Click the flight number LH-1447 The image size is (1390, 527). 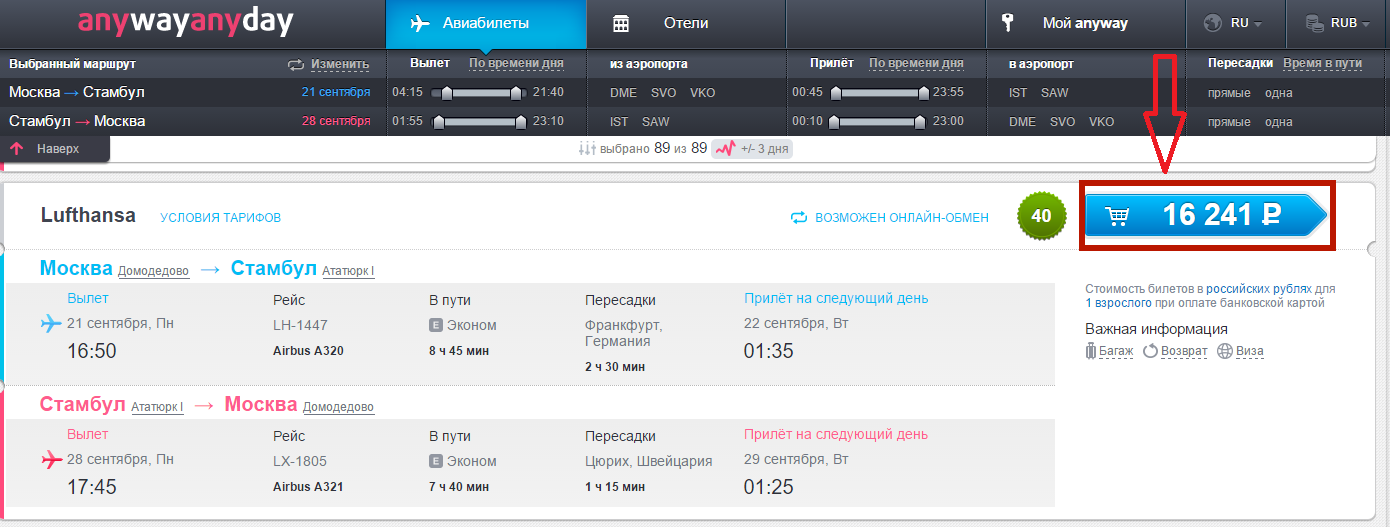[x=300, y=325]
